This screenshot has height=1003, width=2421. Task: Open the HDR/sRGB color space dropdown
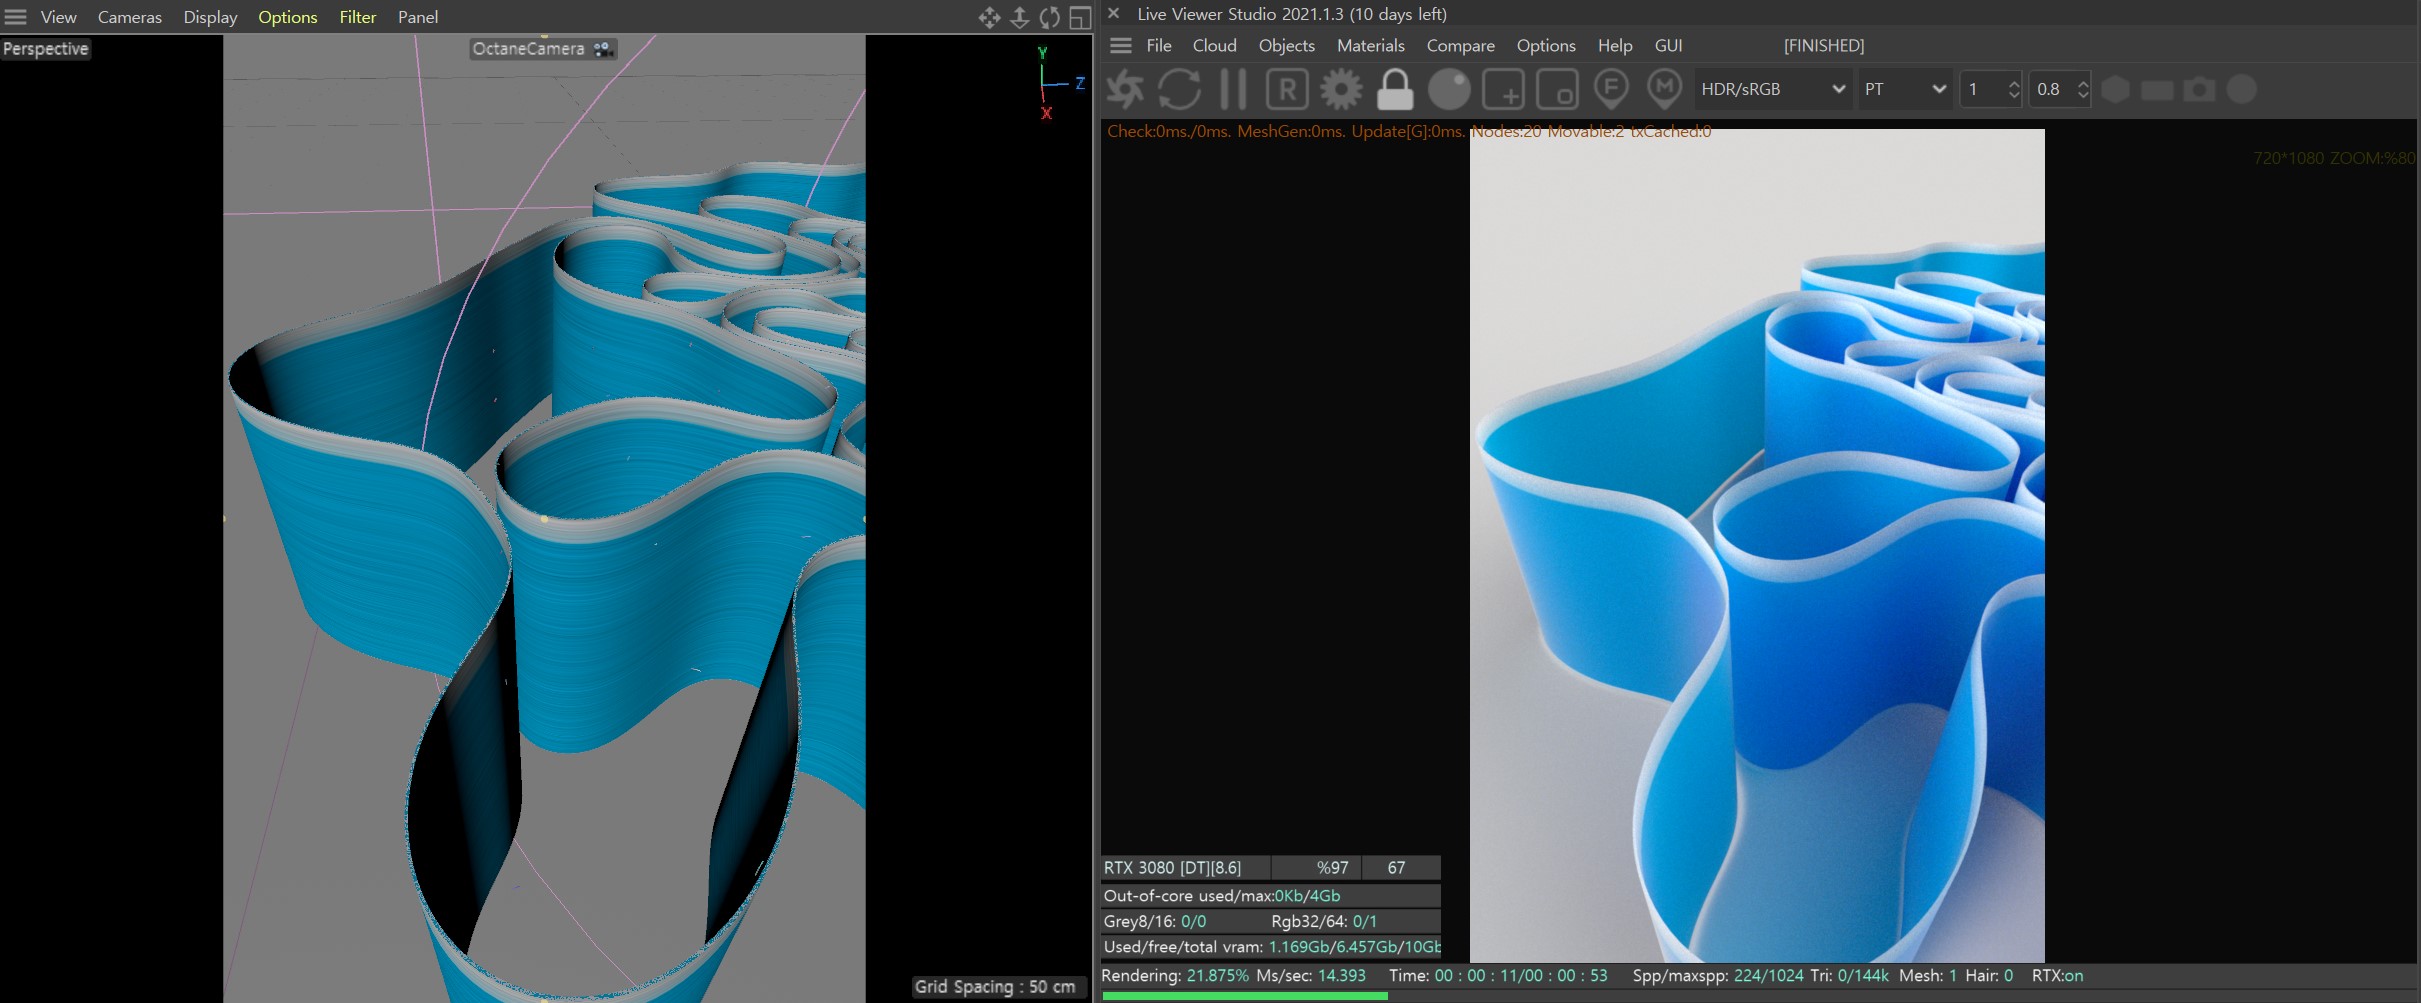tap(1772, 89)
